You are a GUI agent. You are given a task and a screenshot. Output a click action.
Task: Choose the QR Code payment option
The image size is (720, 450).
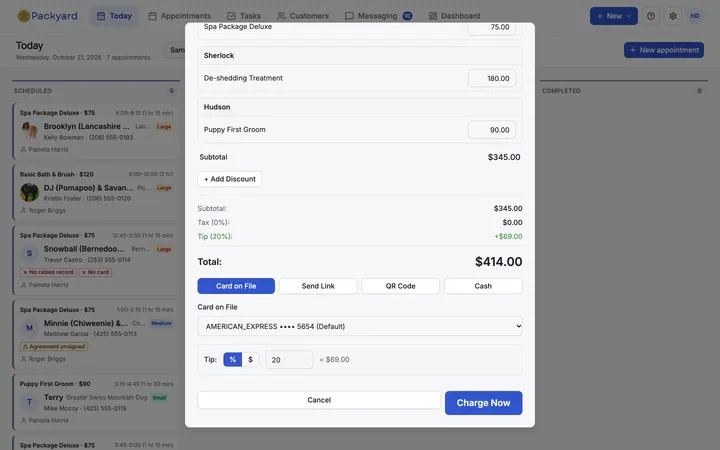(400, 286)
